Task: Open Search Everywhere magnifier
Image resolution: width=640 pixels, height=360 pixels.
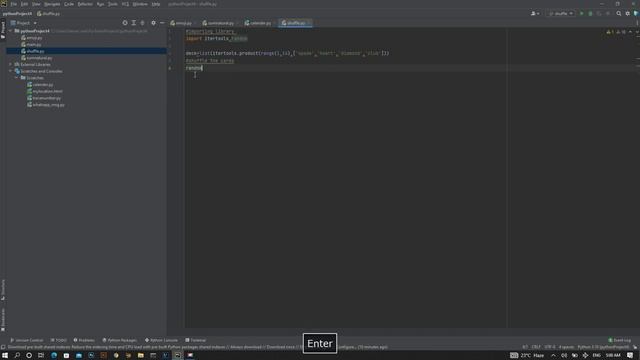Action: (619, 13)
